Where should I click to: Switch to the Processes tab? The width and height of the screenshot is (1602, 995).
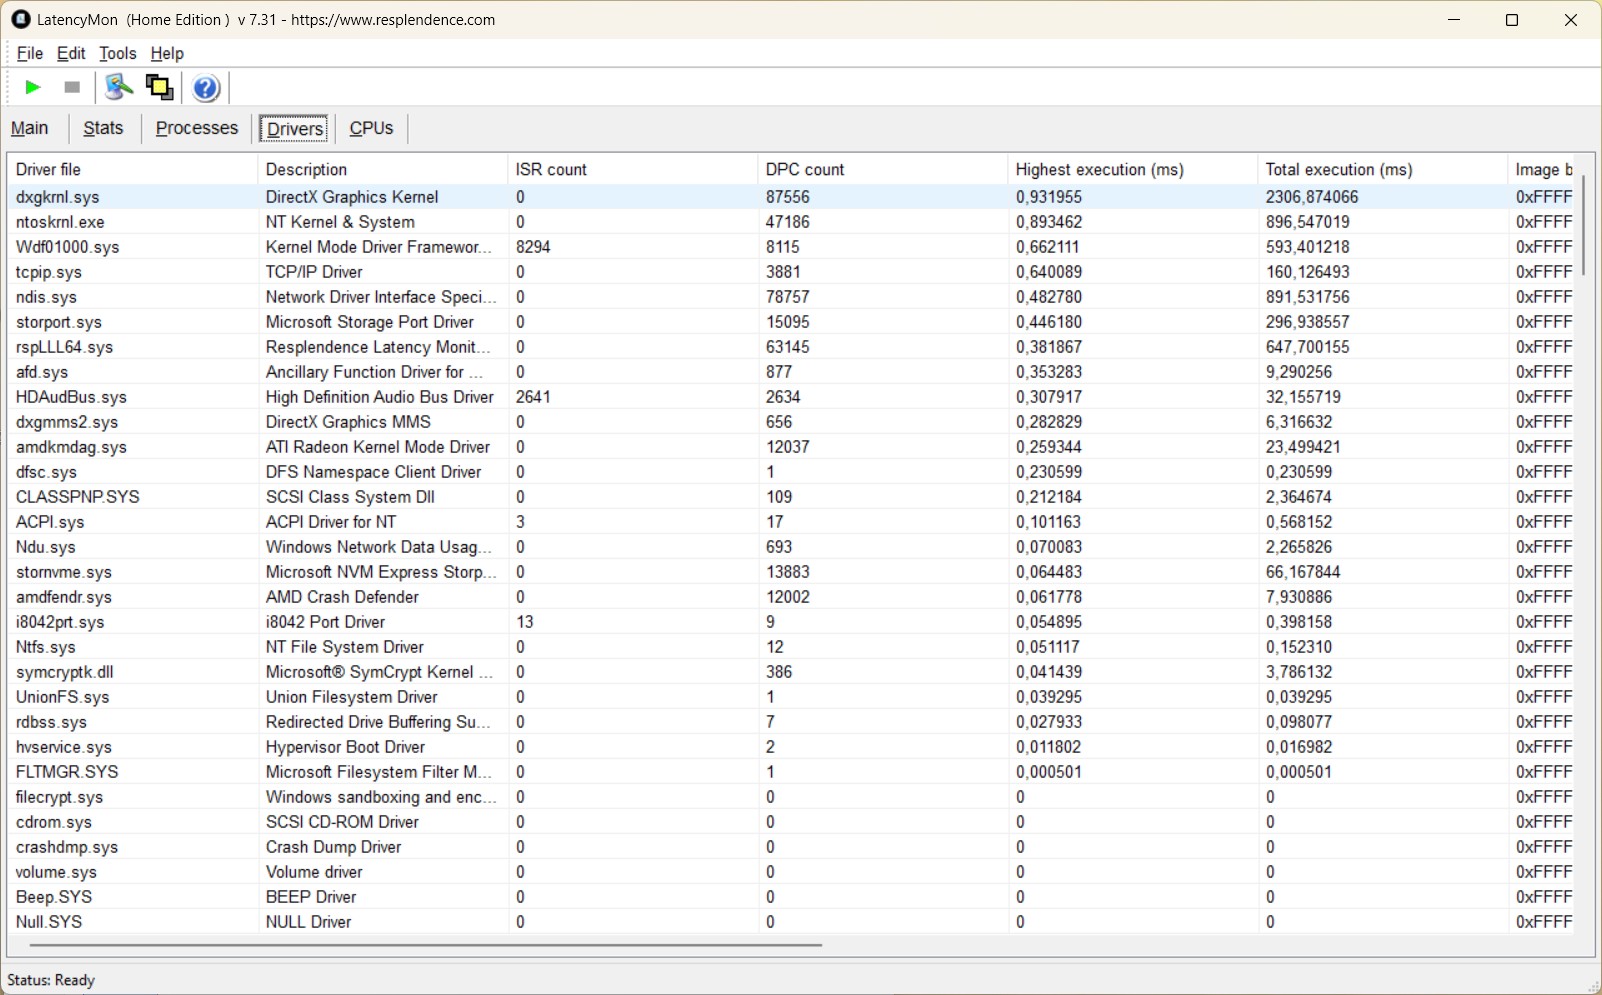(196, 128)
